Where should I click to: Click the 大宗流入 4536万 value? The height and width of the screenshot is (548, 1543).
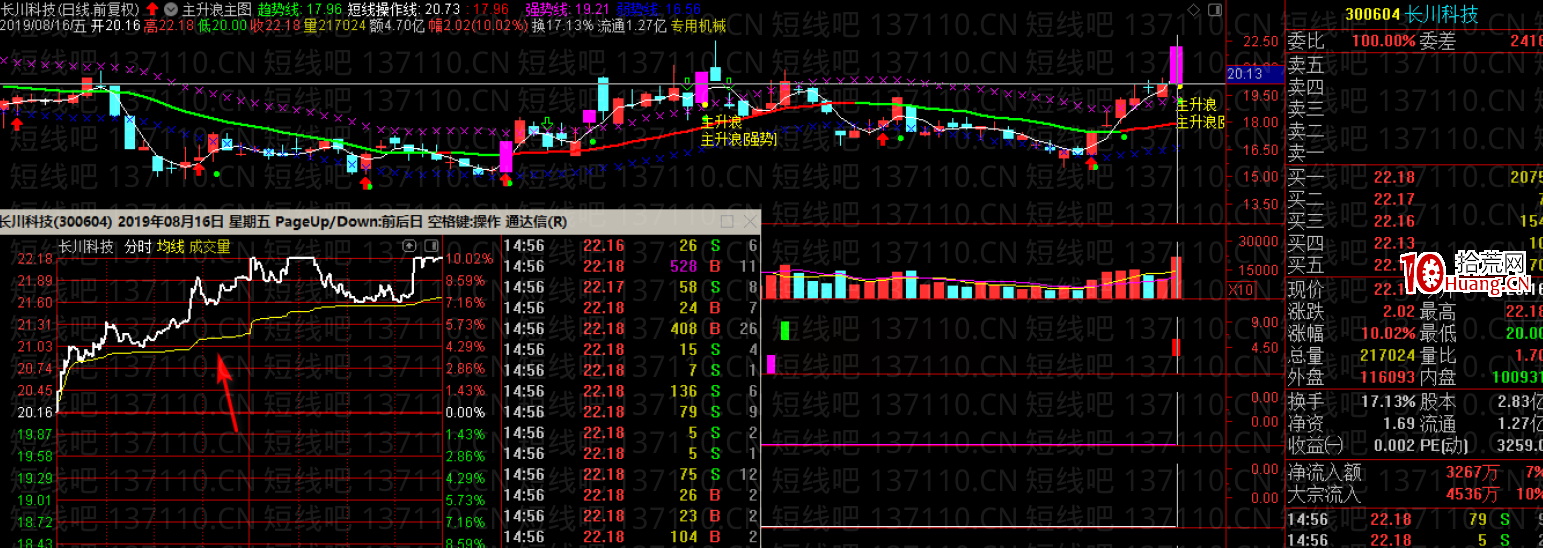pyautogui.click(x=1472, y=493)
